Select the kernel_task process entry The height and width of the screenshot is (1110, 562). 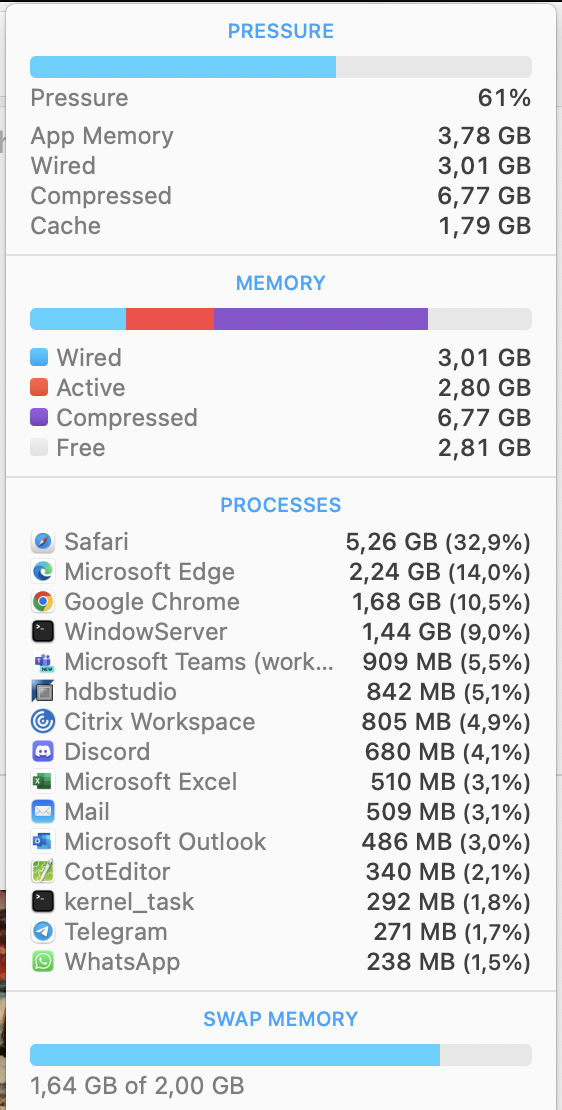(280, 902)
